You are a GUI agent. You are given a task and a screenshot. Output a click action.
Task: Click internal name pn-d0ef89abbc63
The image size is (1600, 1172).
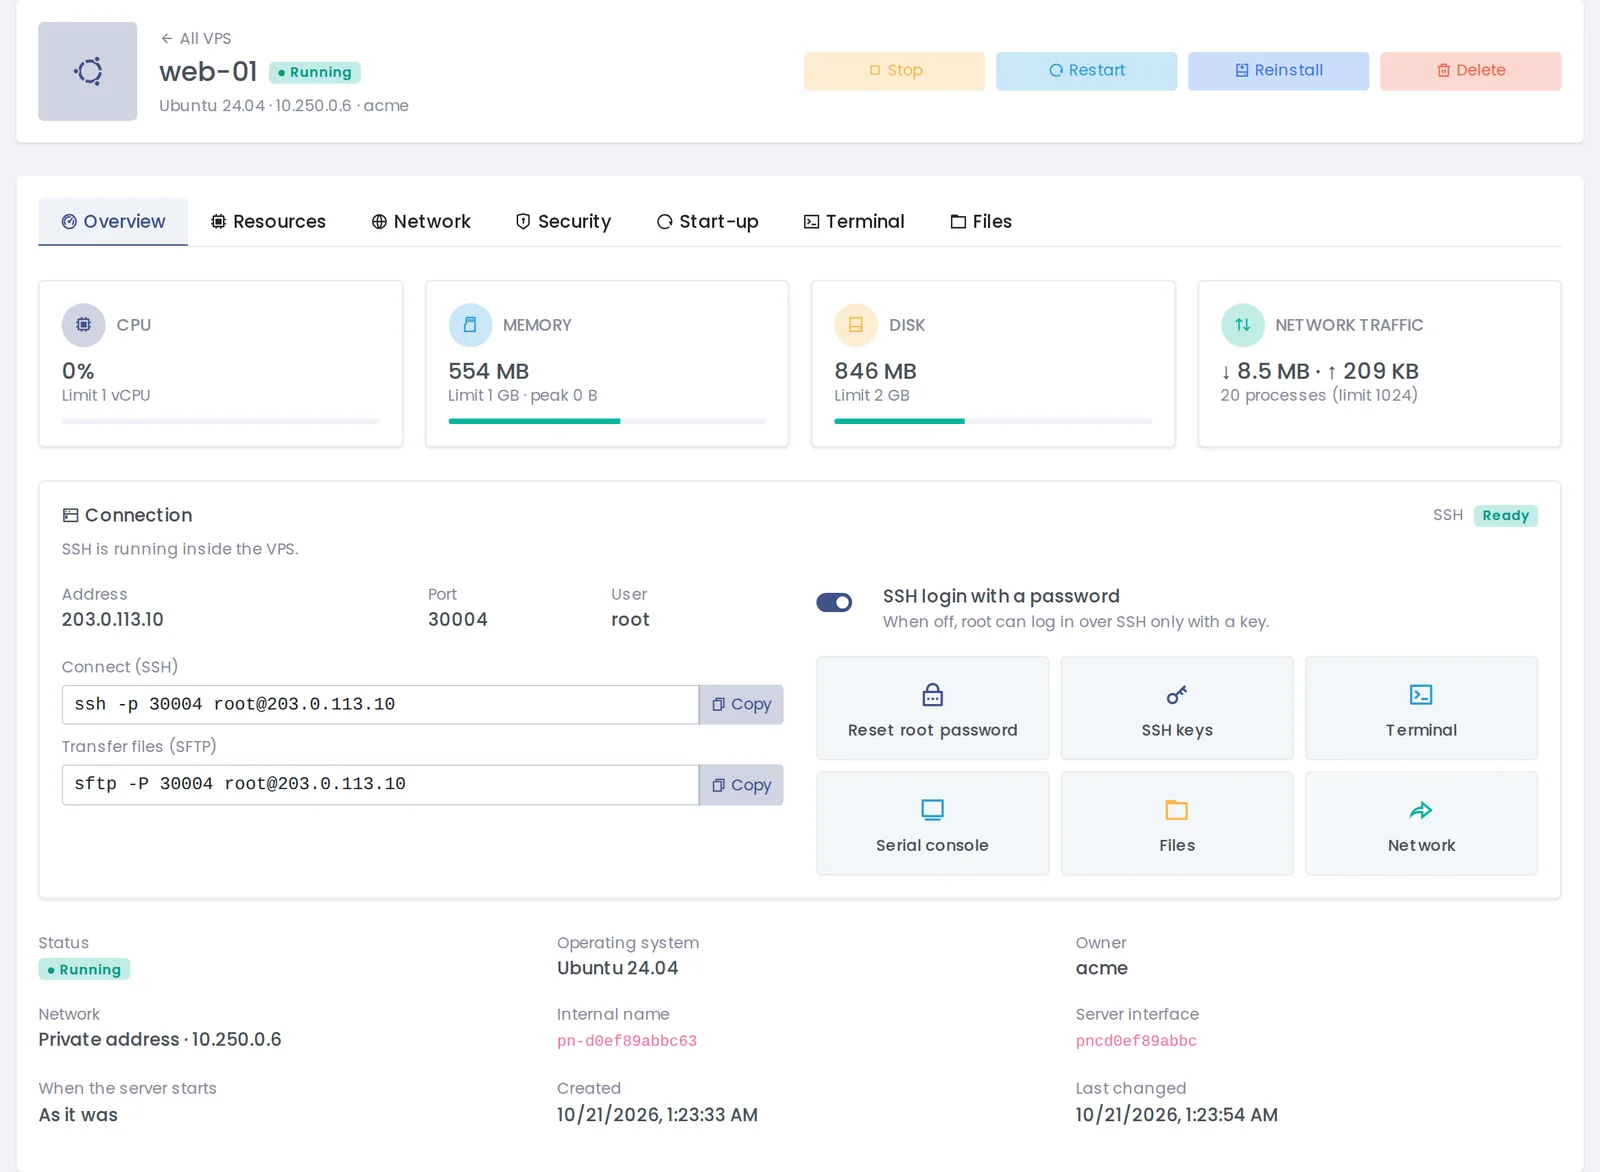(x=627, y=1041)
